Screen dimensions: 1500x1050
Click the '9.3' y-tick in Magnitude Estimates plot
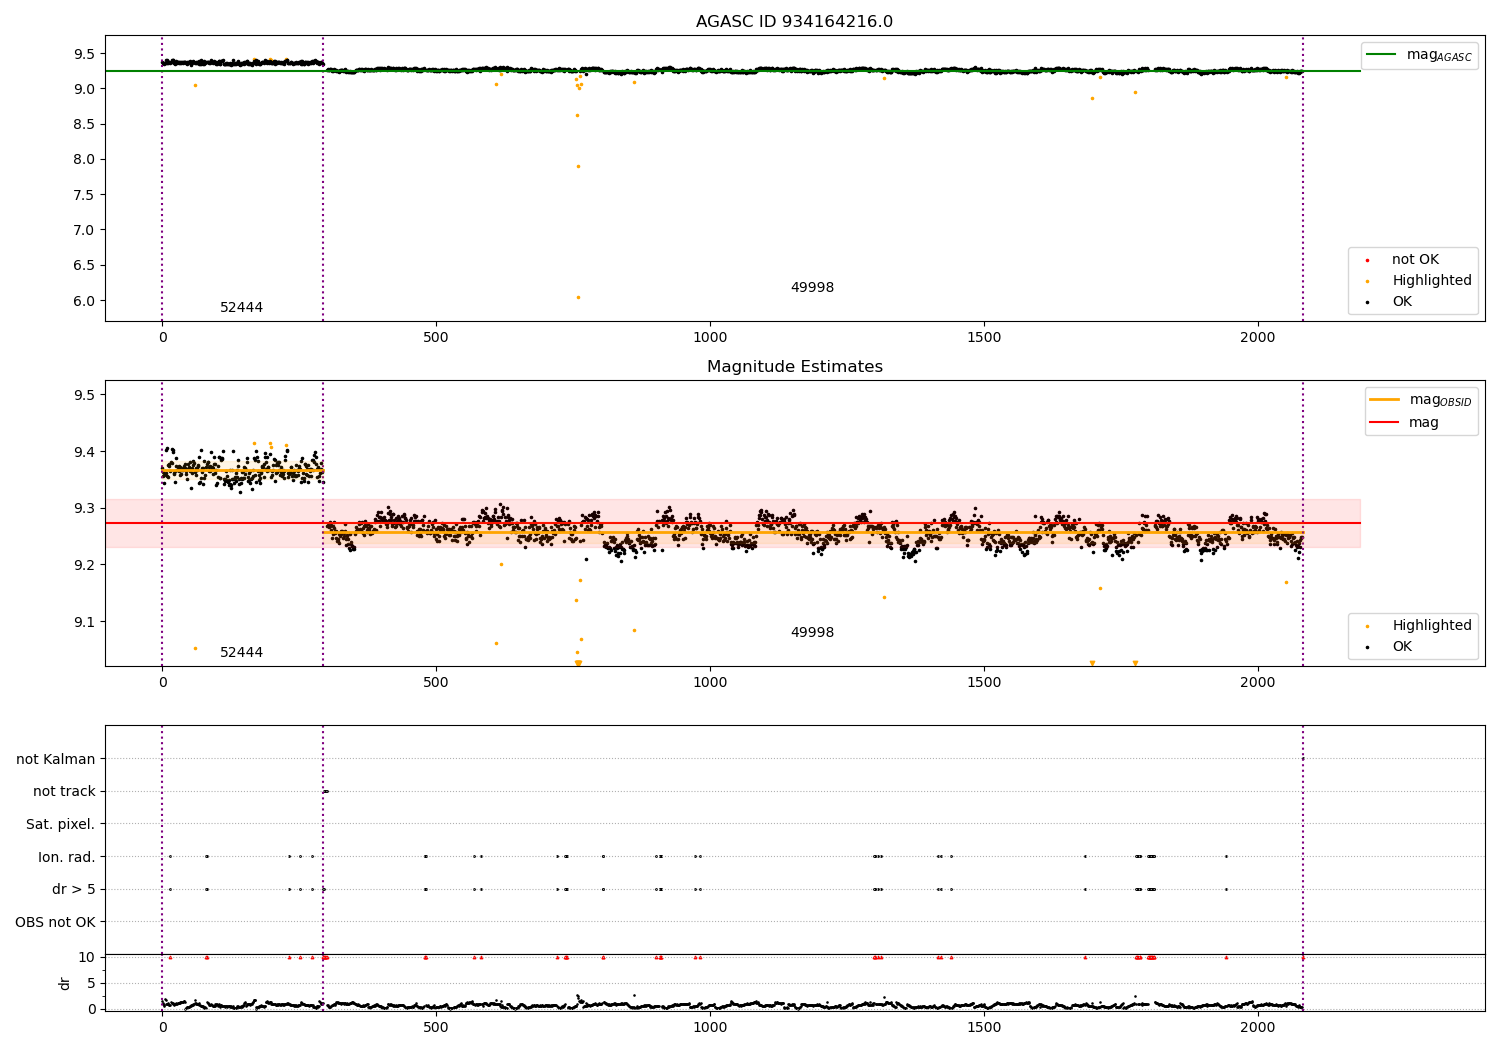84,509
